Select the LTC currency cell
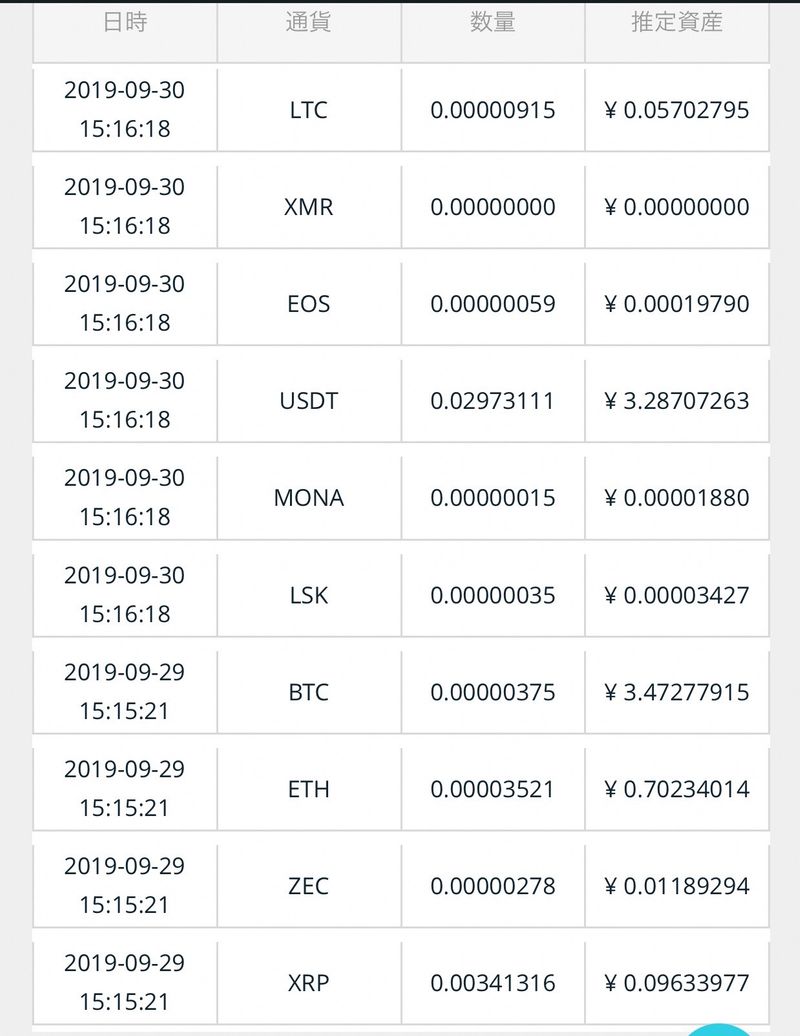 click(308, 110)
